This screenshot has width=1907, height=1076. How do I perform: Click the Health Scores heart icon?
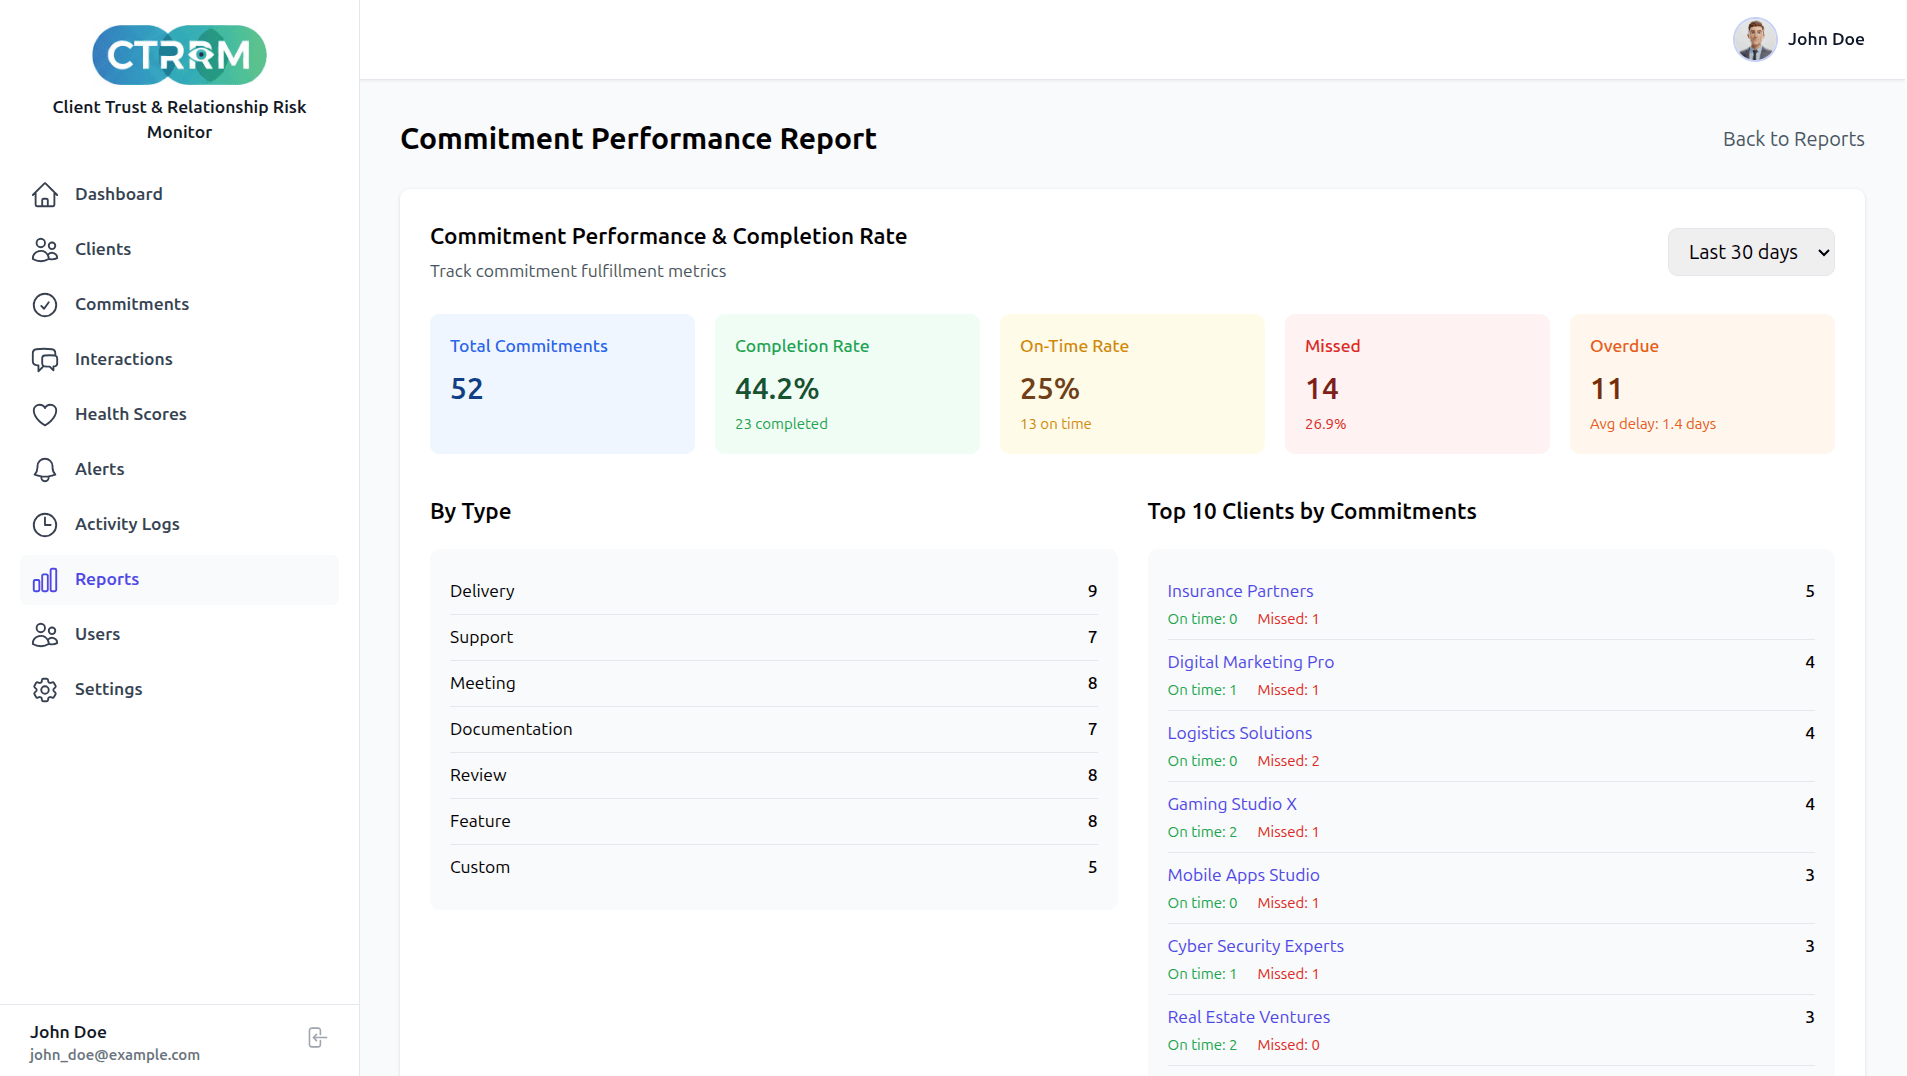click(x=45, y=414)
